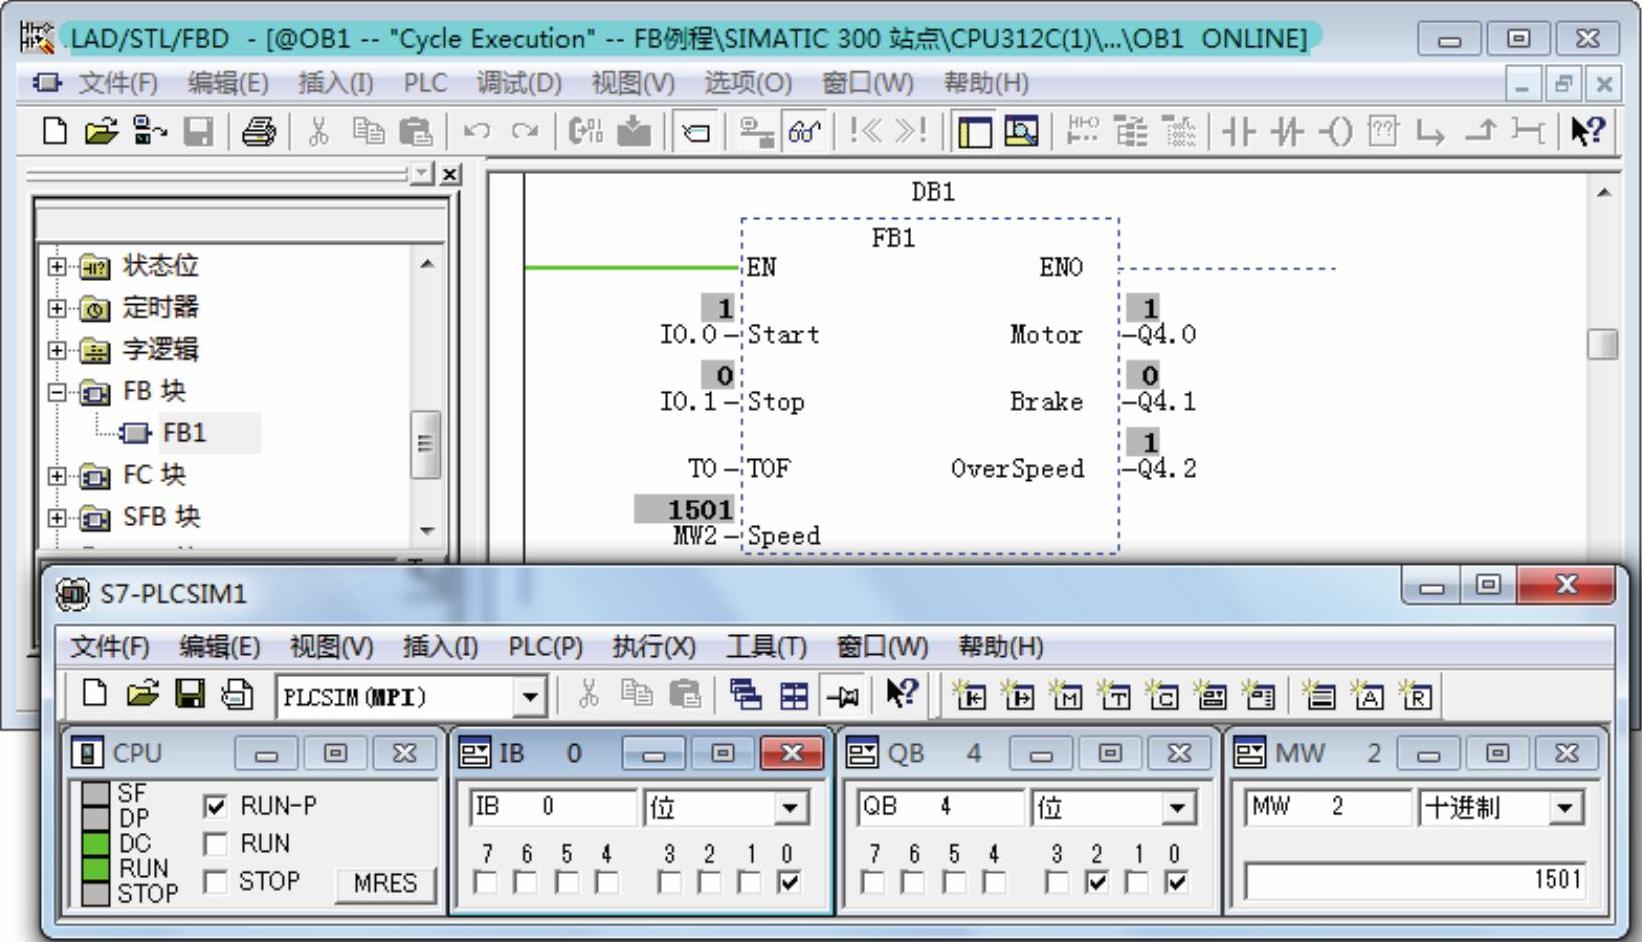Screen dimensions: 1642x942
Task: Click the QB 4 address field
Action: [941, 807]
